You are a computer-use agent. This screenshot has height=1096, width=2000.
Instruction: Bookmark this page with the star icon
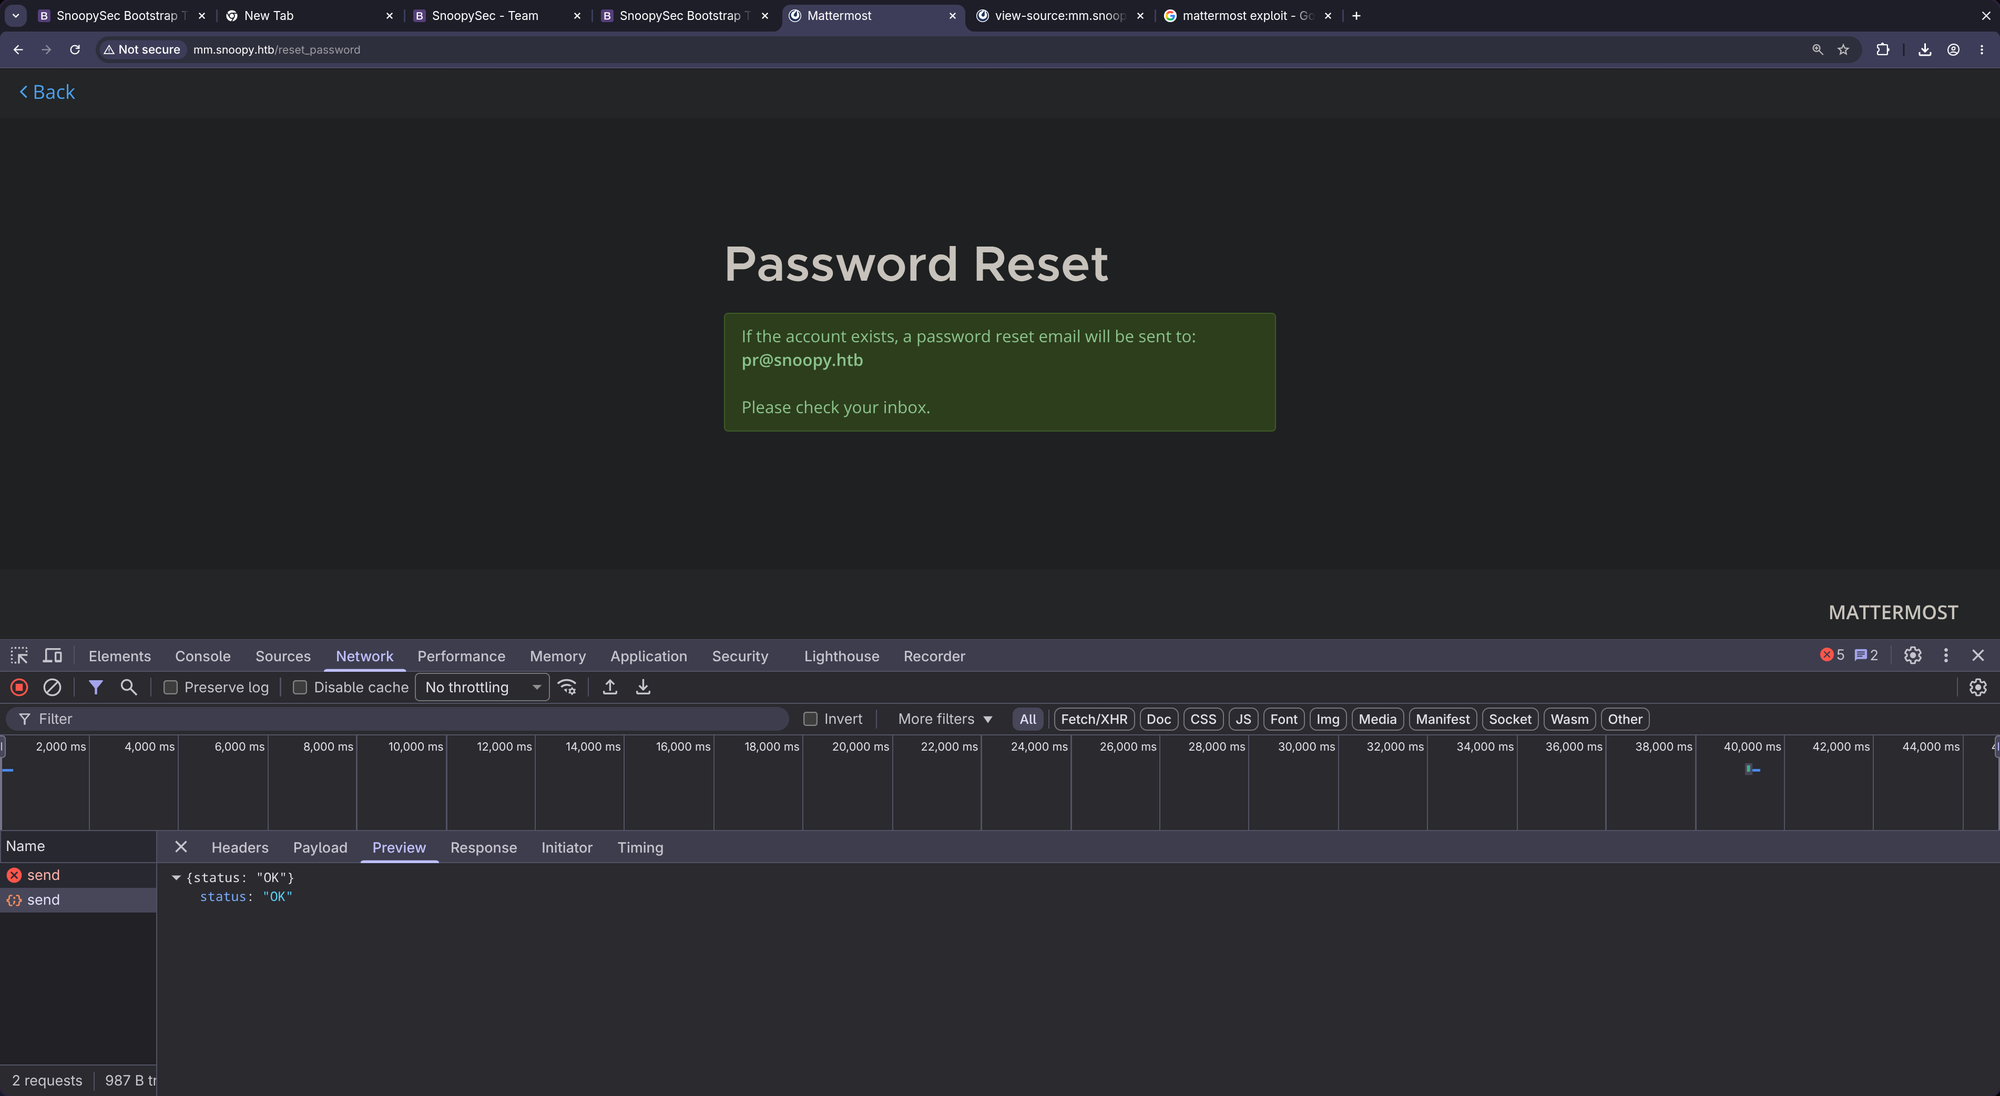(x=1843, y=49)
